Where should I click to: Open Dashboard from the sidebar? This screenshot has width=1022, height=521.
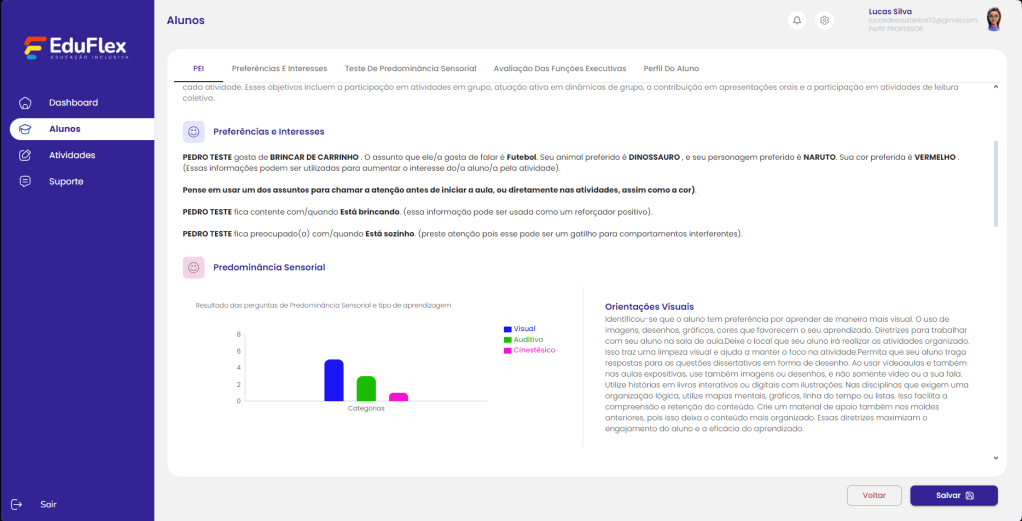pyautogui.click(x=73, y=103)
